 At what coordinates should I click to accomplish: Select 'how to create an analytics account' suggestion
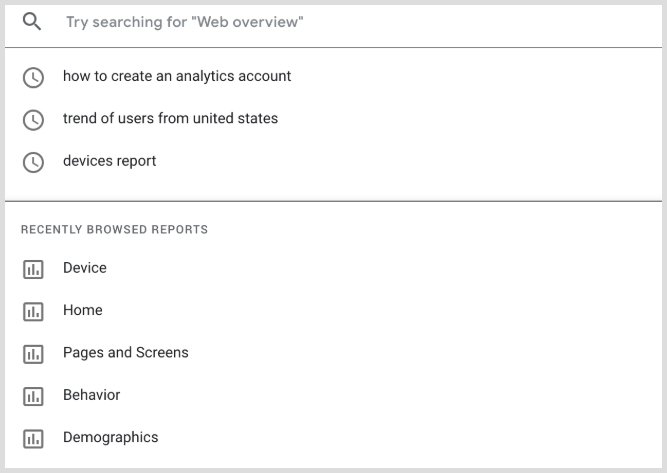(177, 76)
